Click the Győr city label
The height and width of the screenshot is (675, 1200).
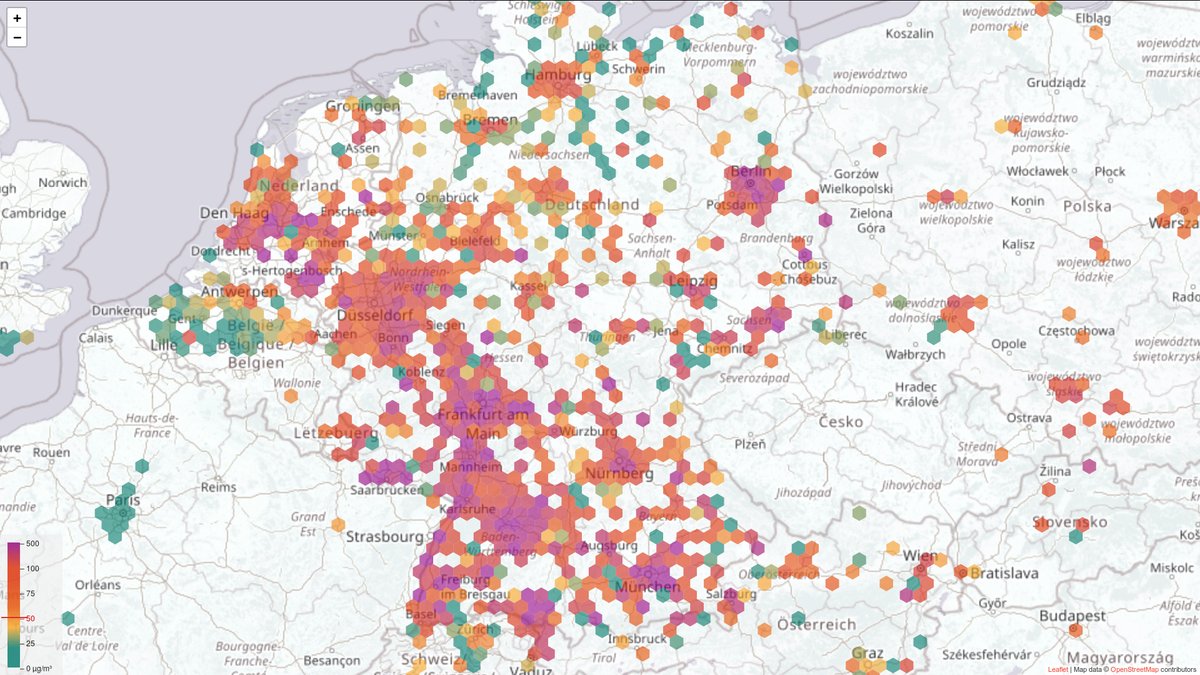click(992, 603)
